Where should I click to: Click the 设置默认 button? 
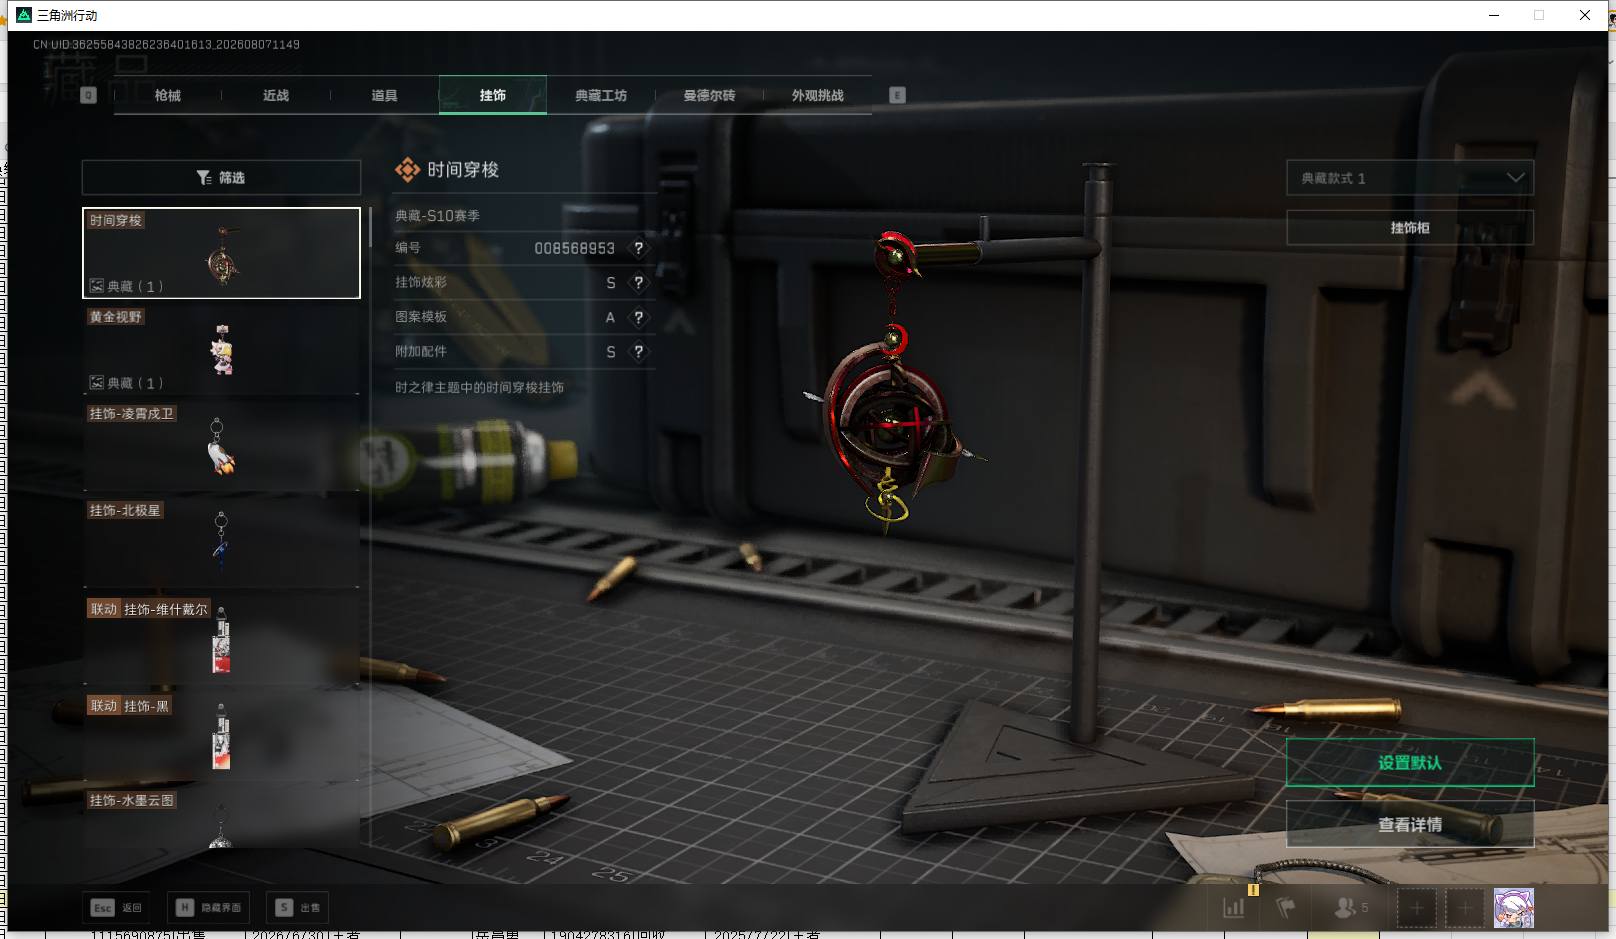tap(1410, 763)
